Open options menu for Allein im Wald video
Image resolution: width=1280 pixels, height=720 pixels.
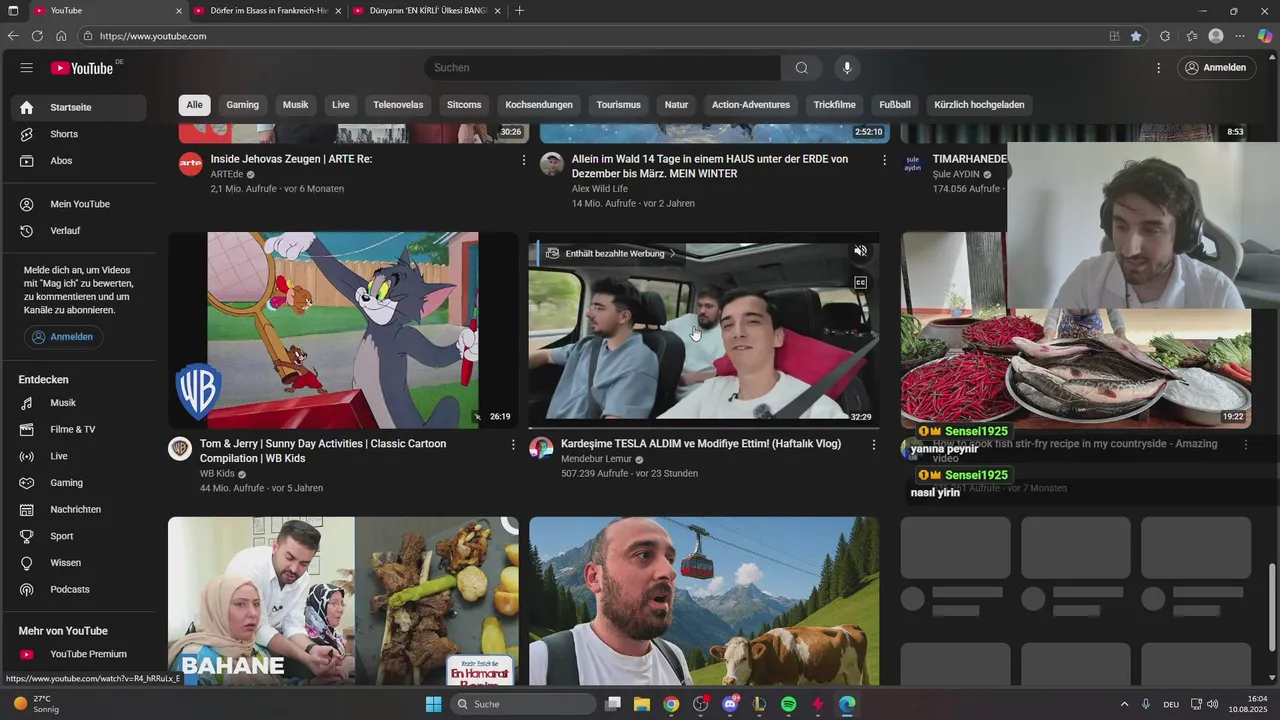click(884, 160)
